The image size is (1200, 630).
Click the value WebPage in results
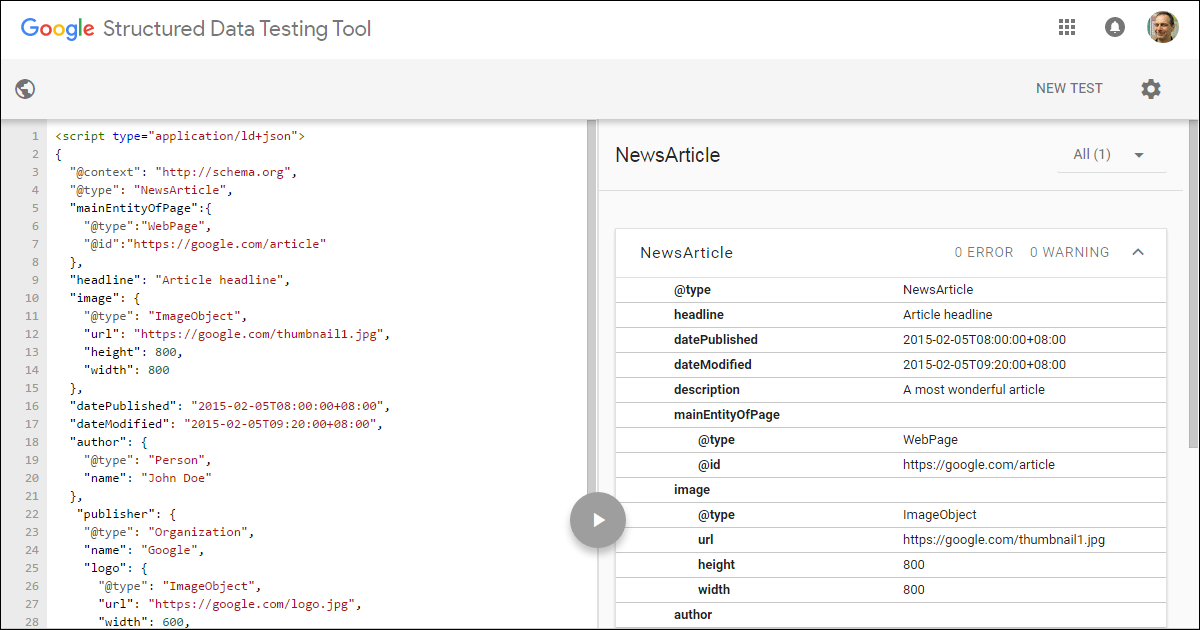[x=930, y=440]
